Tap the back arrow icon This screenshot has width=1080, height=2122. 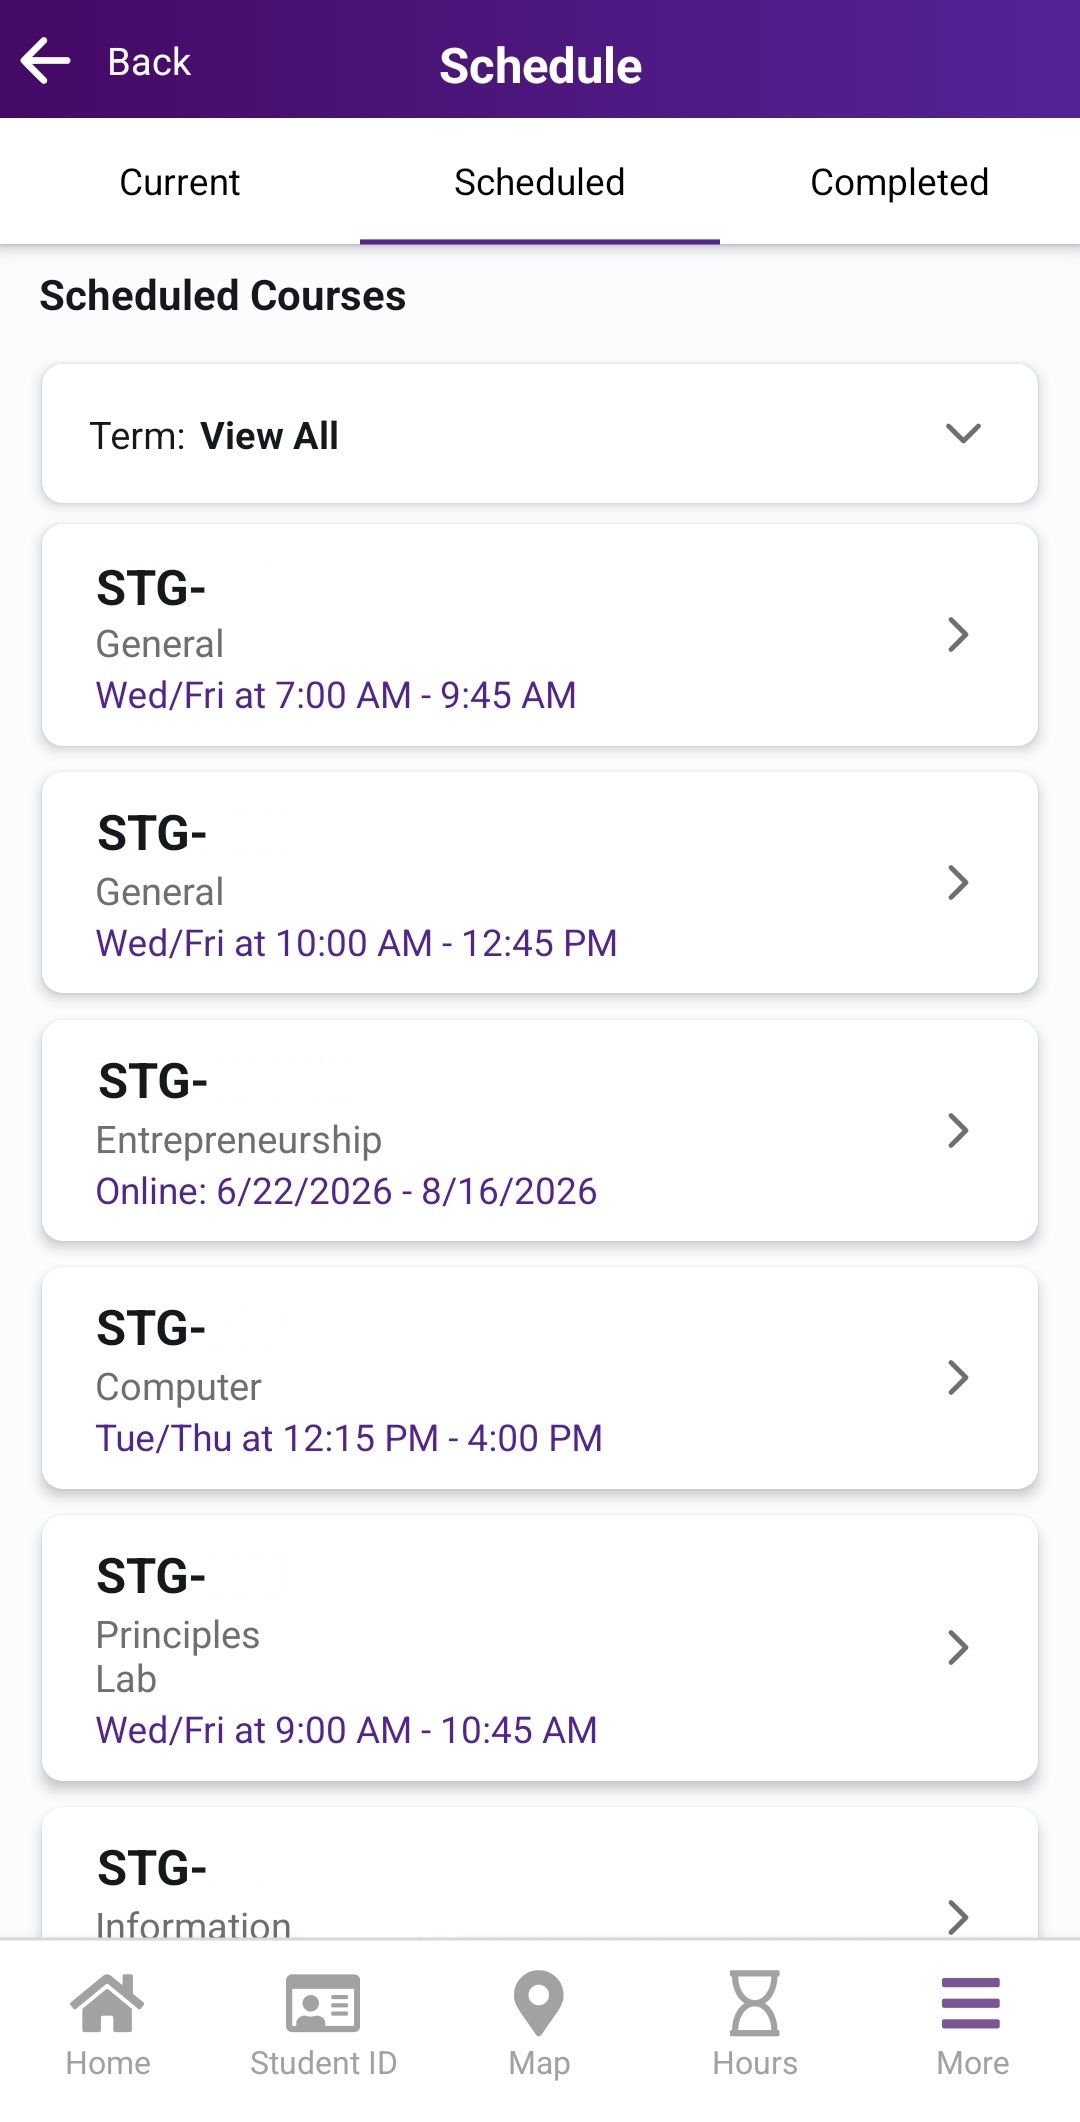(46, 61)
